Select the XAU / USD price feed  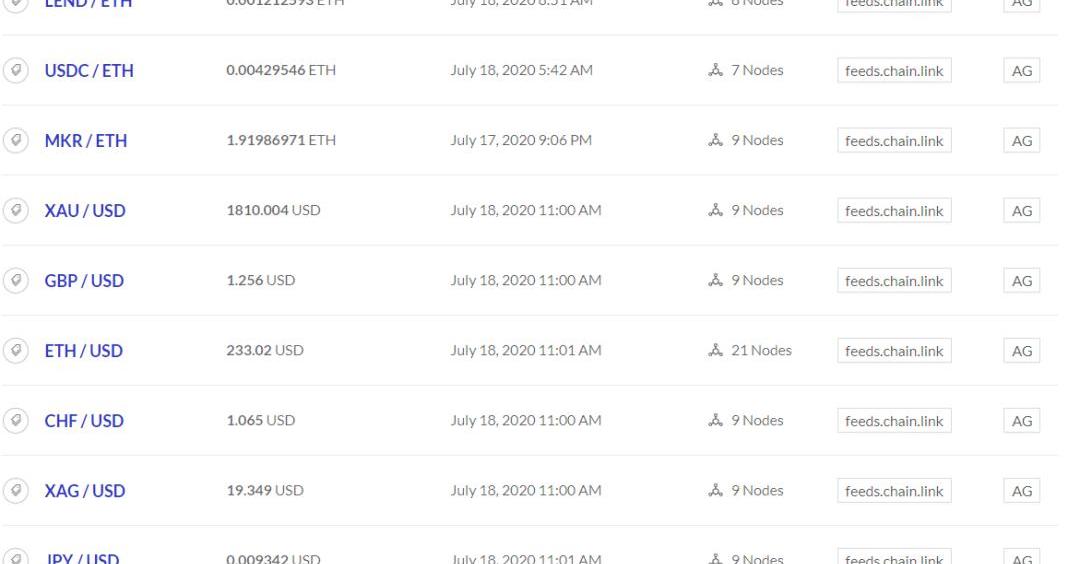(x=85, y=210)
